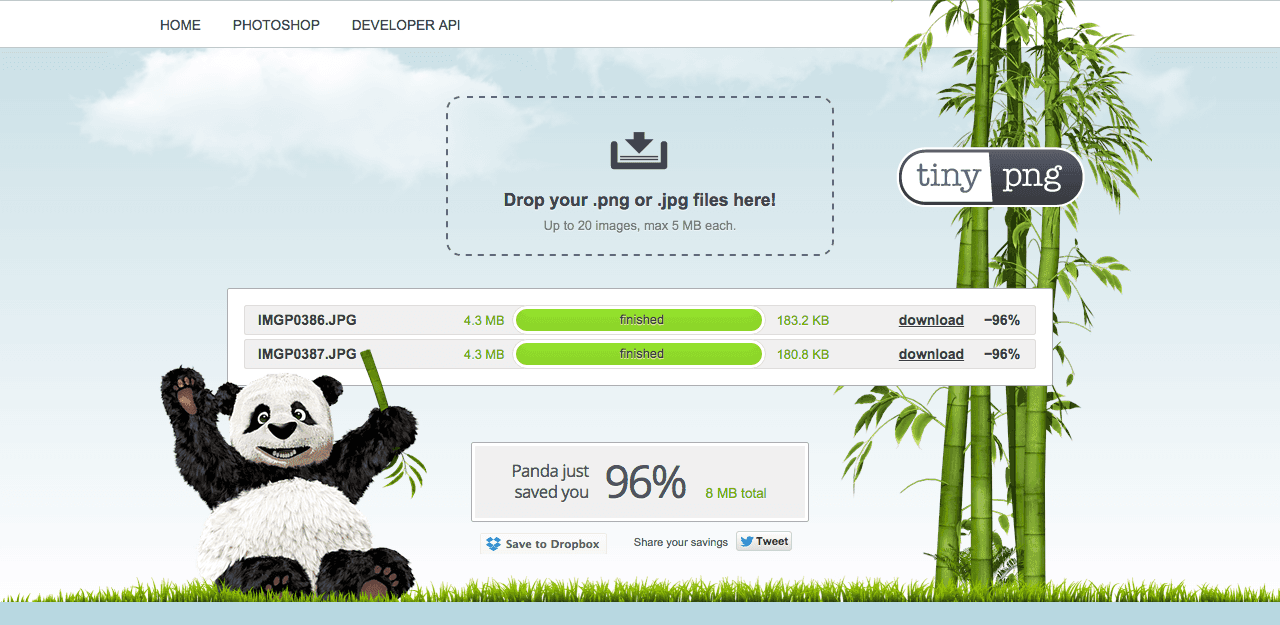Click the Tweet button to share savings
The height and width of the screenshot is (625, 1280).
coord(764,541)
